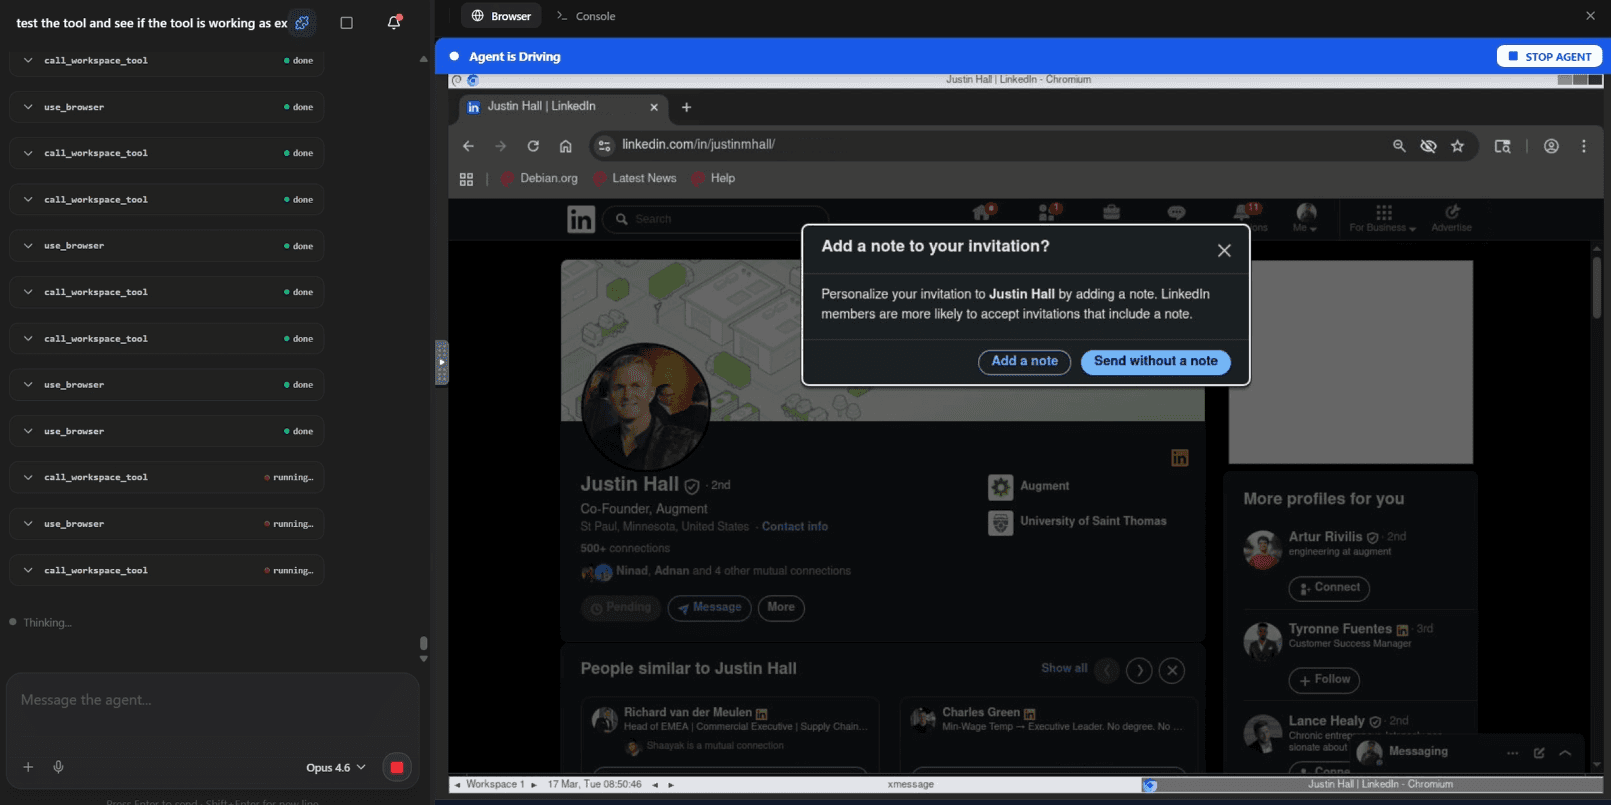Open the For Business dropdown
Screen dimensions: 1611x805
1383,218
